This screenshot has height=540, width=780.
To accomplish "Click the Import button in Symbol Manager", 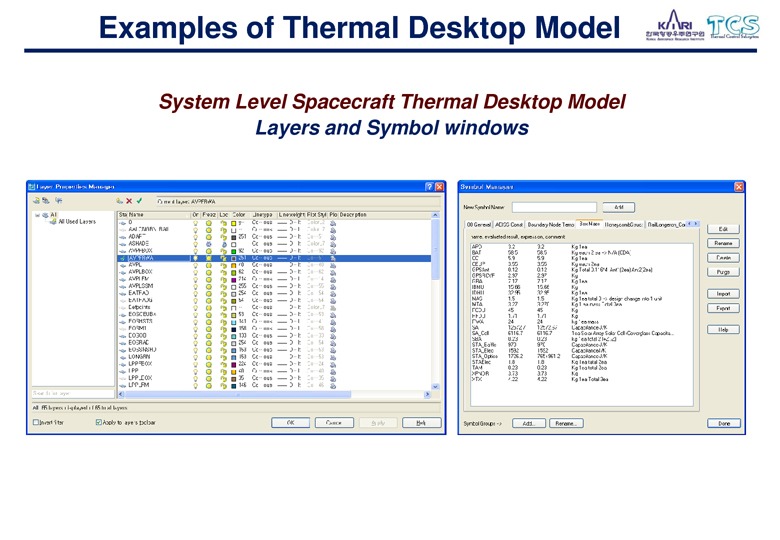I will (x=723, y=294).
